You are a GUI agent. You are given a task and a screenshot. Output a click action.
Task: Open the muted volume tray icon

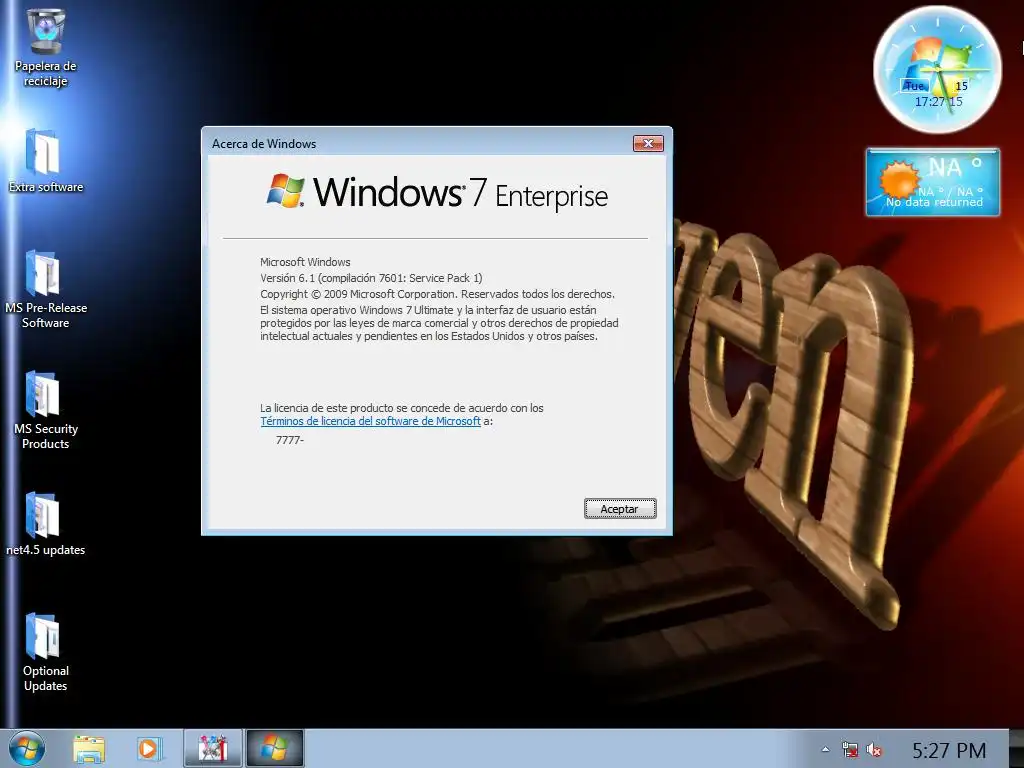click(873, 750)
